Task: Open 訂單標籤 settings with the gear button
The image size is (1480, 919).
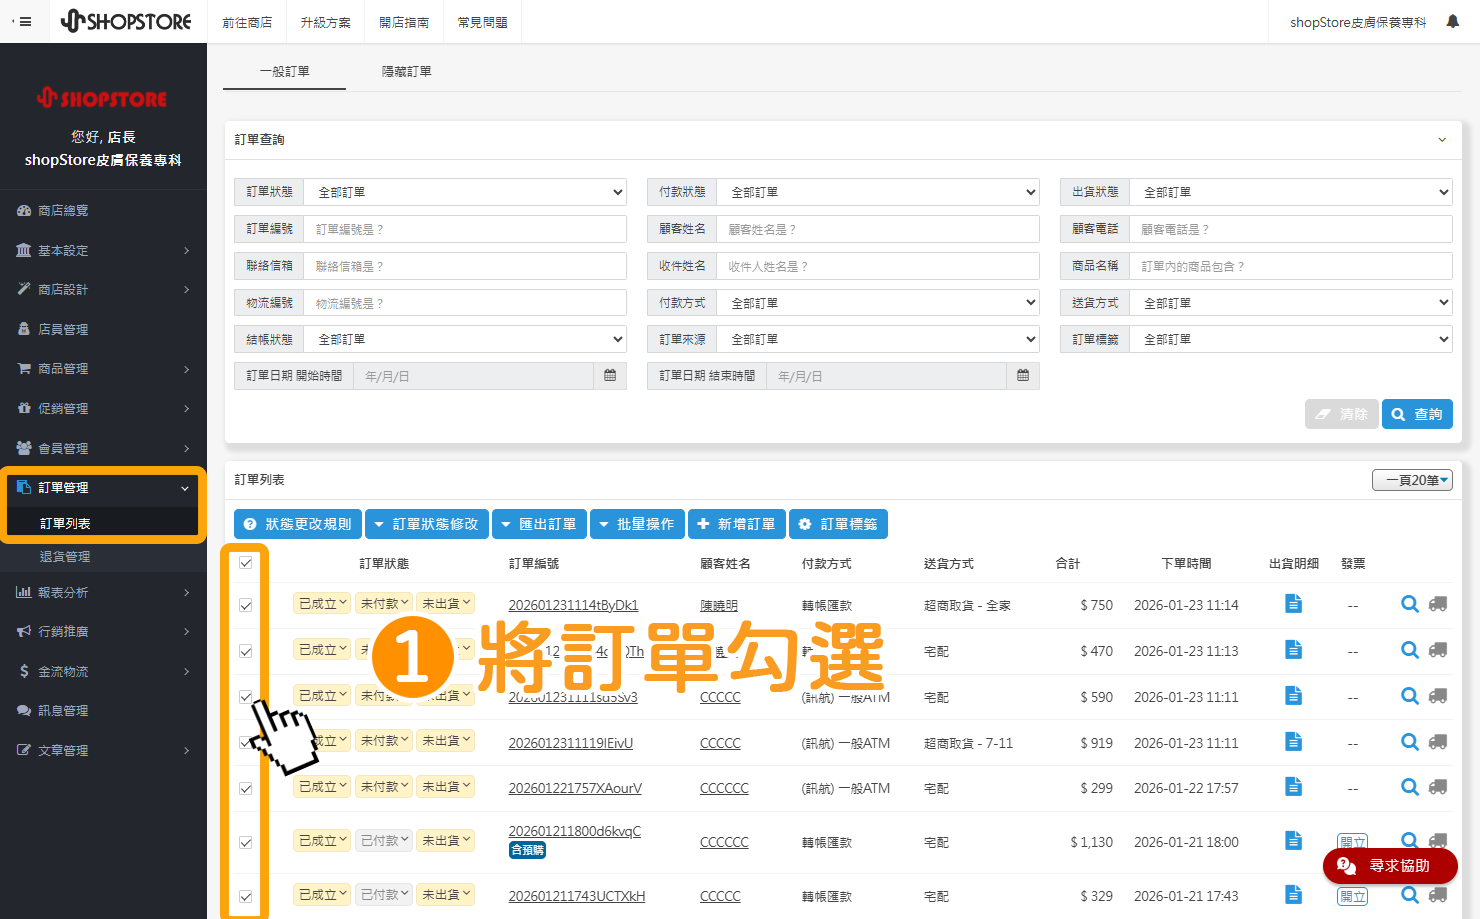Action: (838, 523)
